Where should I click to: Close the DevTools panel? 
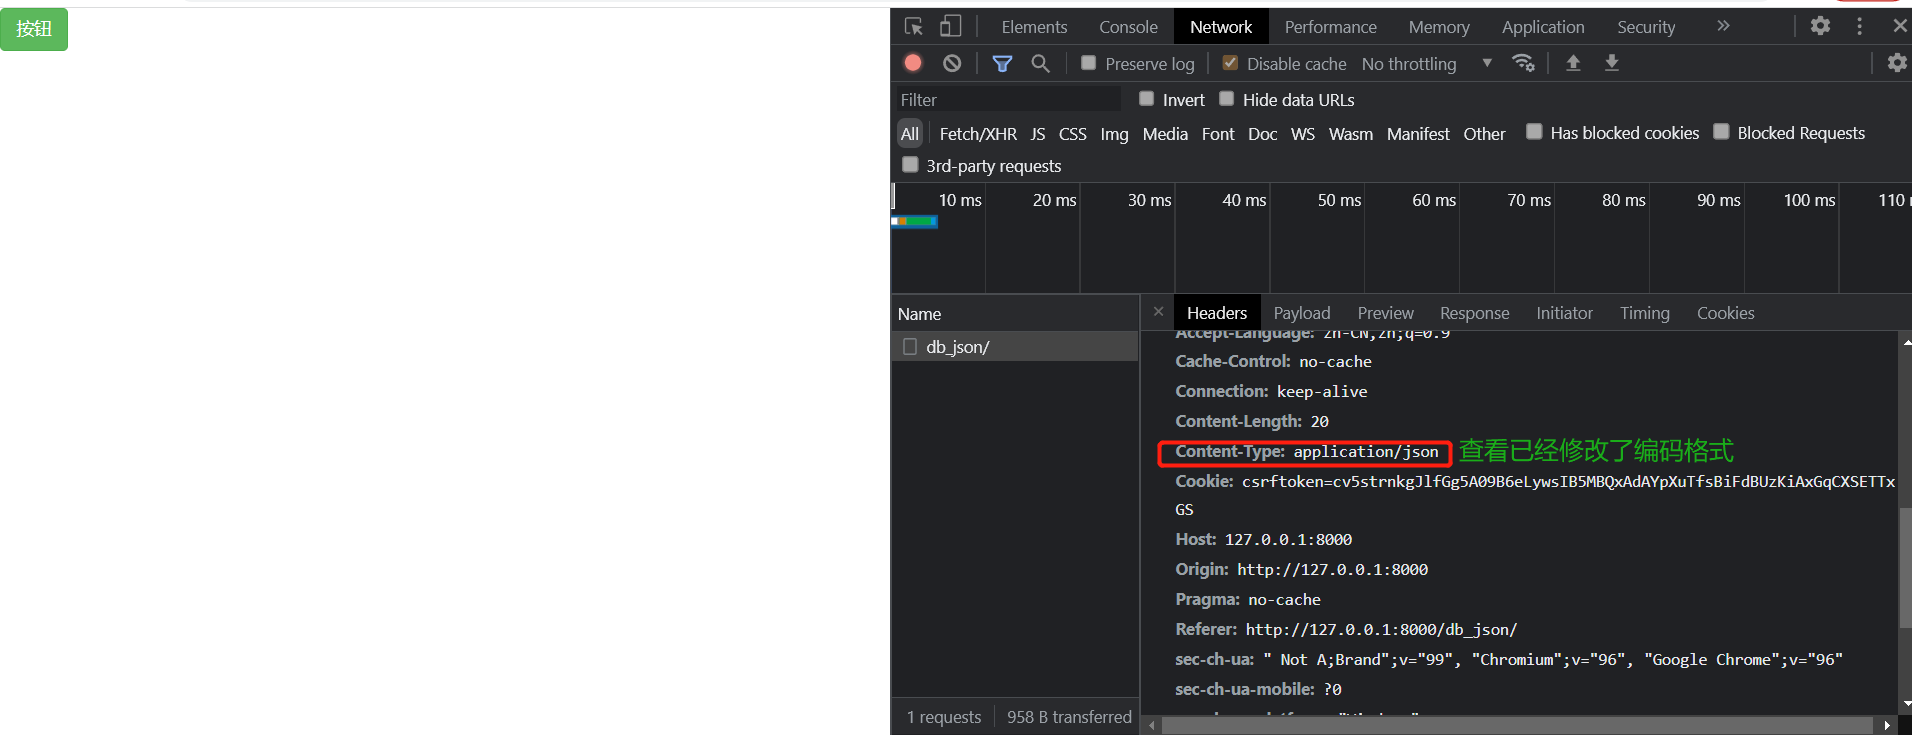pos(1899,26)
